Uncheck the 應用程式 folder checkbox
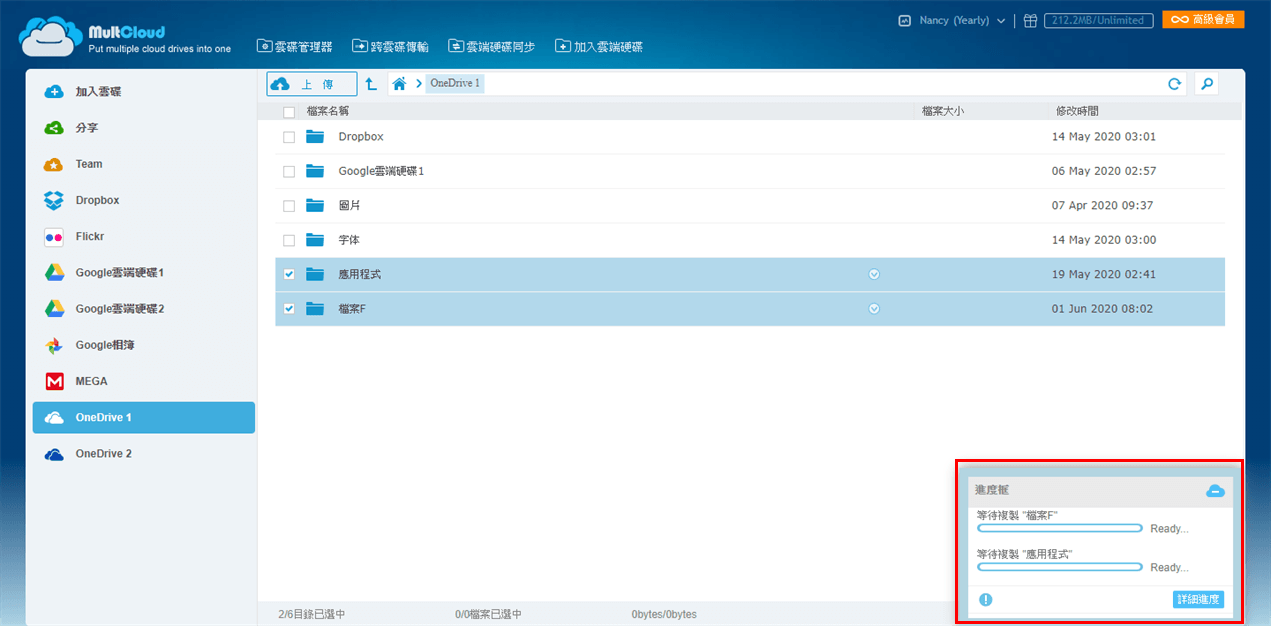This screenshot has height=626, width=1271. point(289,274)
